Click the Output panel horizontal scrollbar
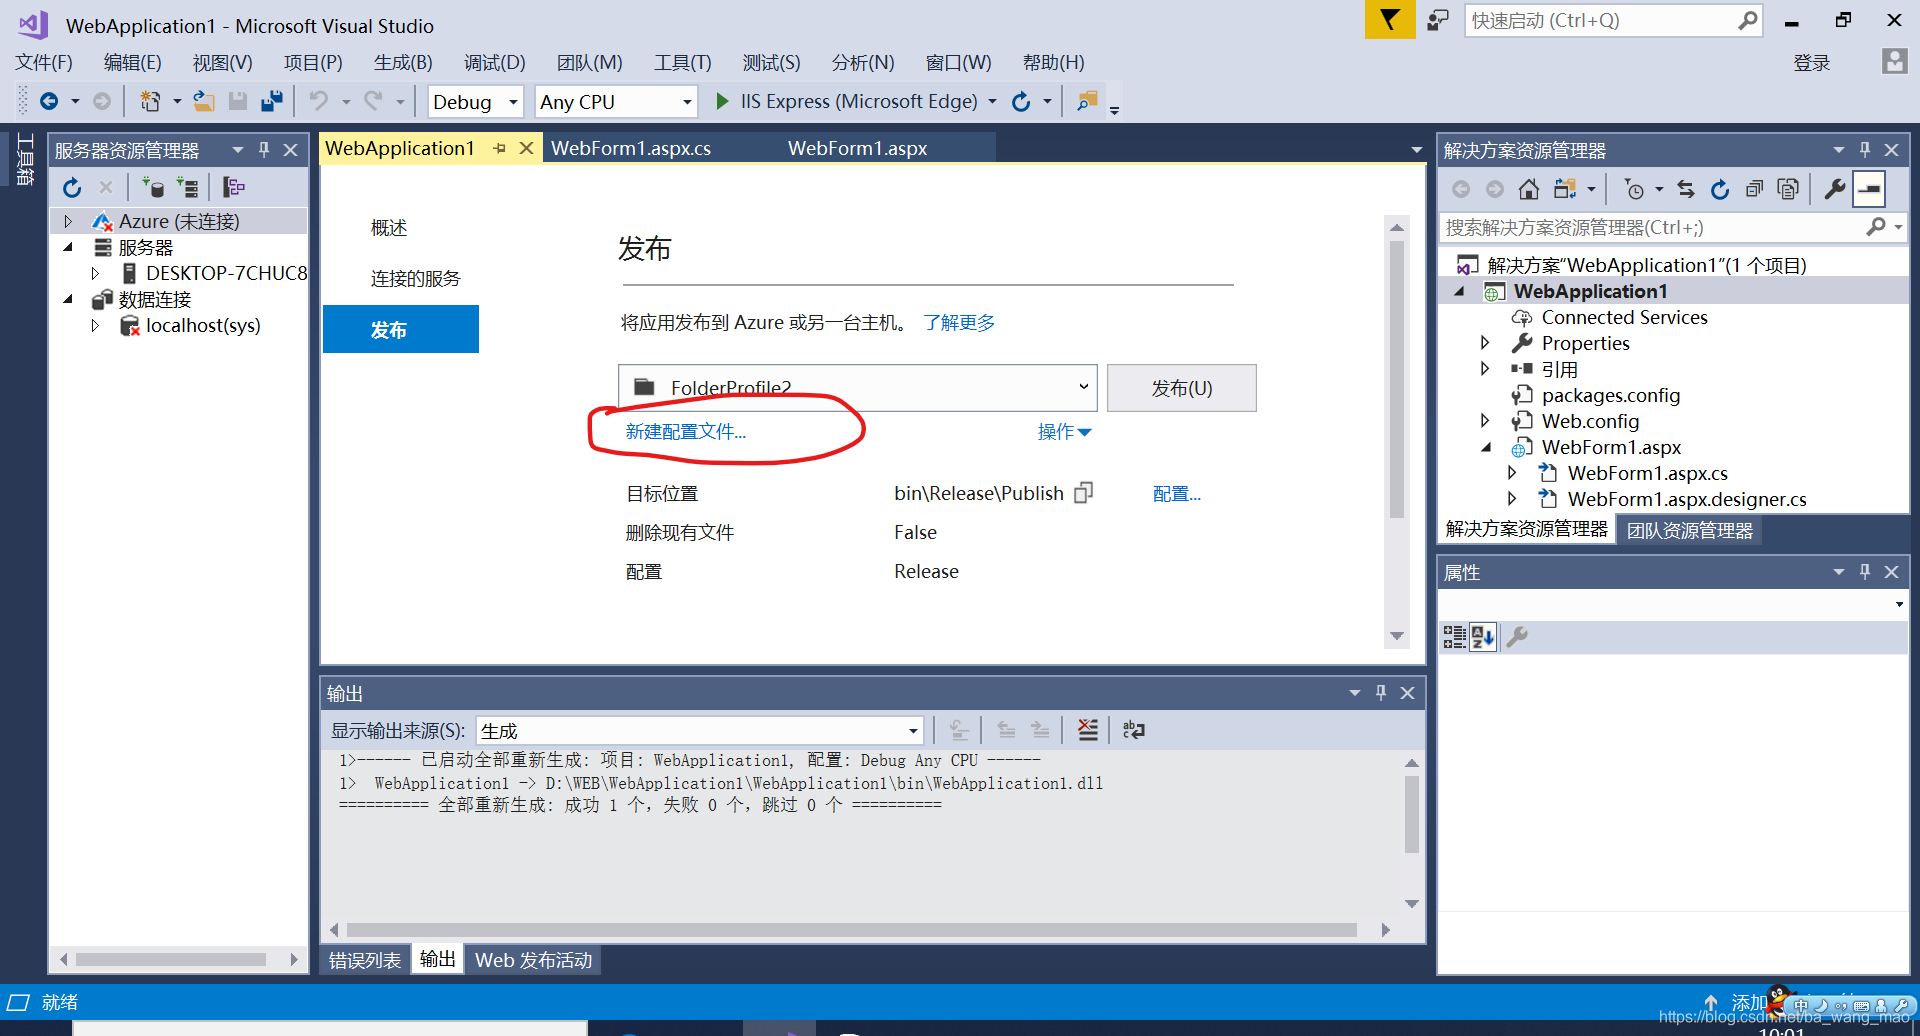The image size is (1920, 1036). [x=850, y=929]
